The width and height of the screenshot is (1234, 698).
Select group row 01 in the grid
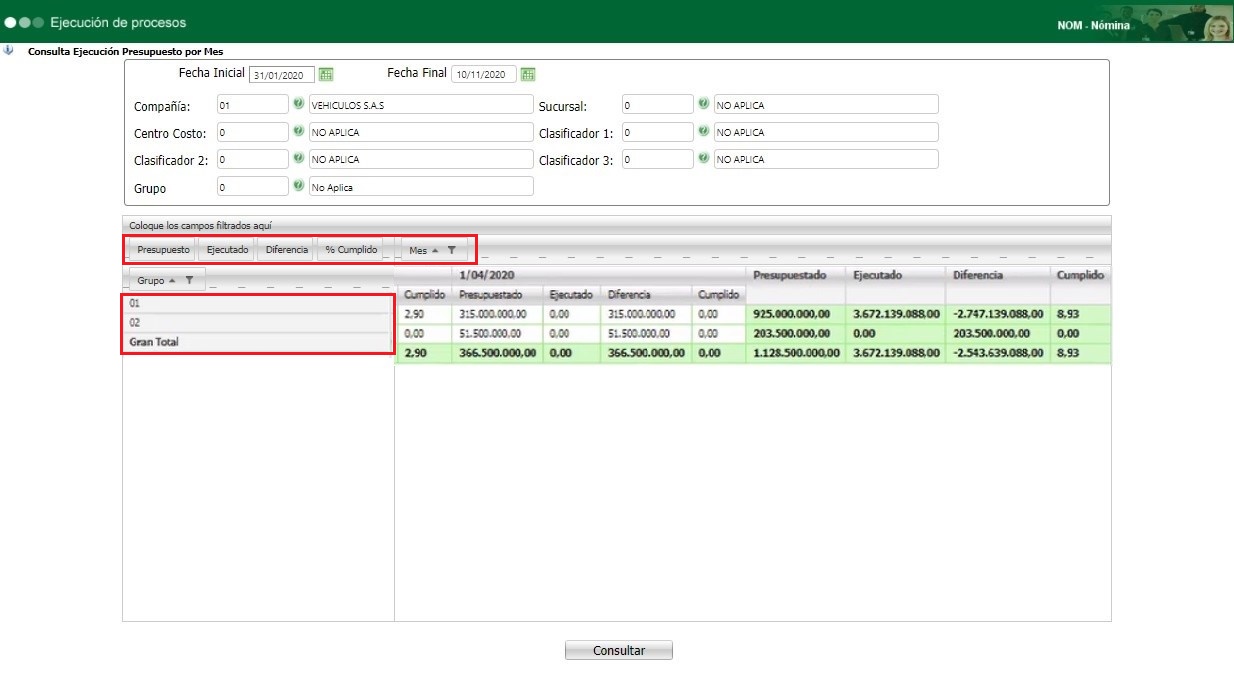256,302
